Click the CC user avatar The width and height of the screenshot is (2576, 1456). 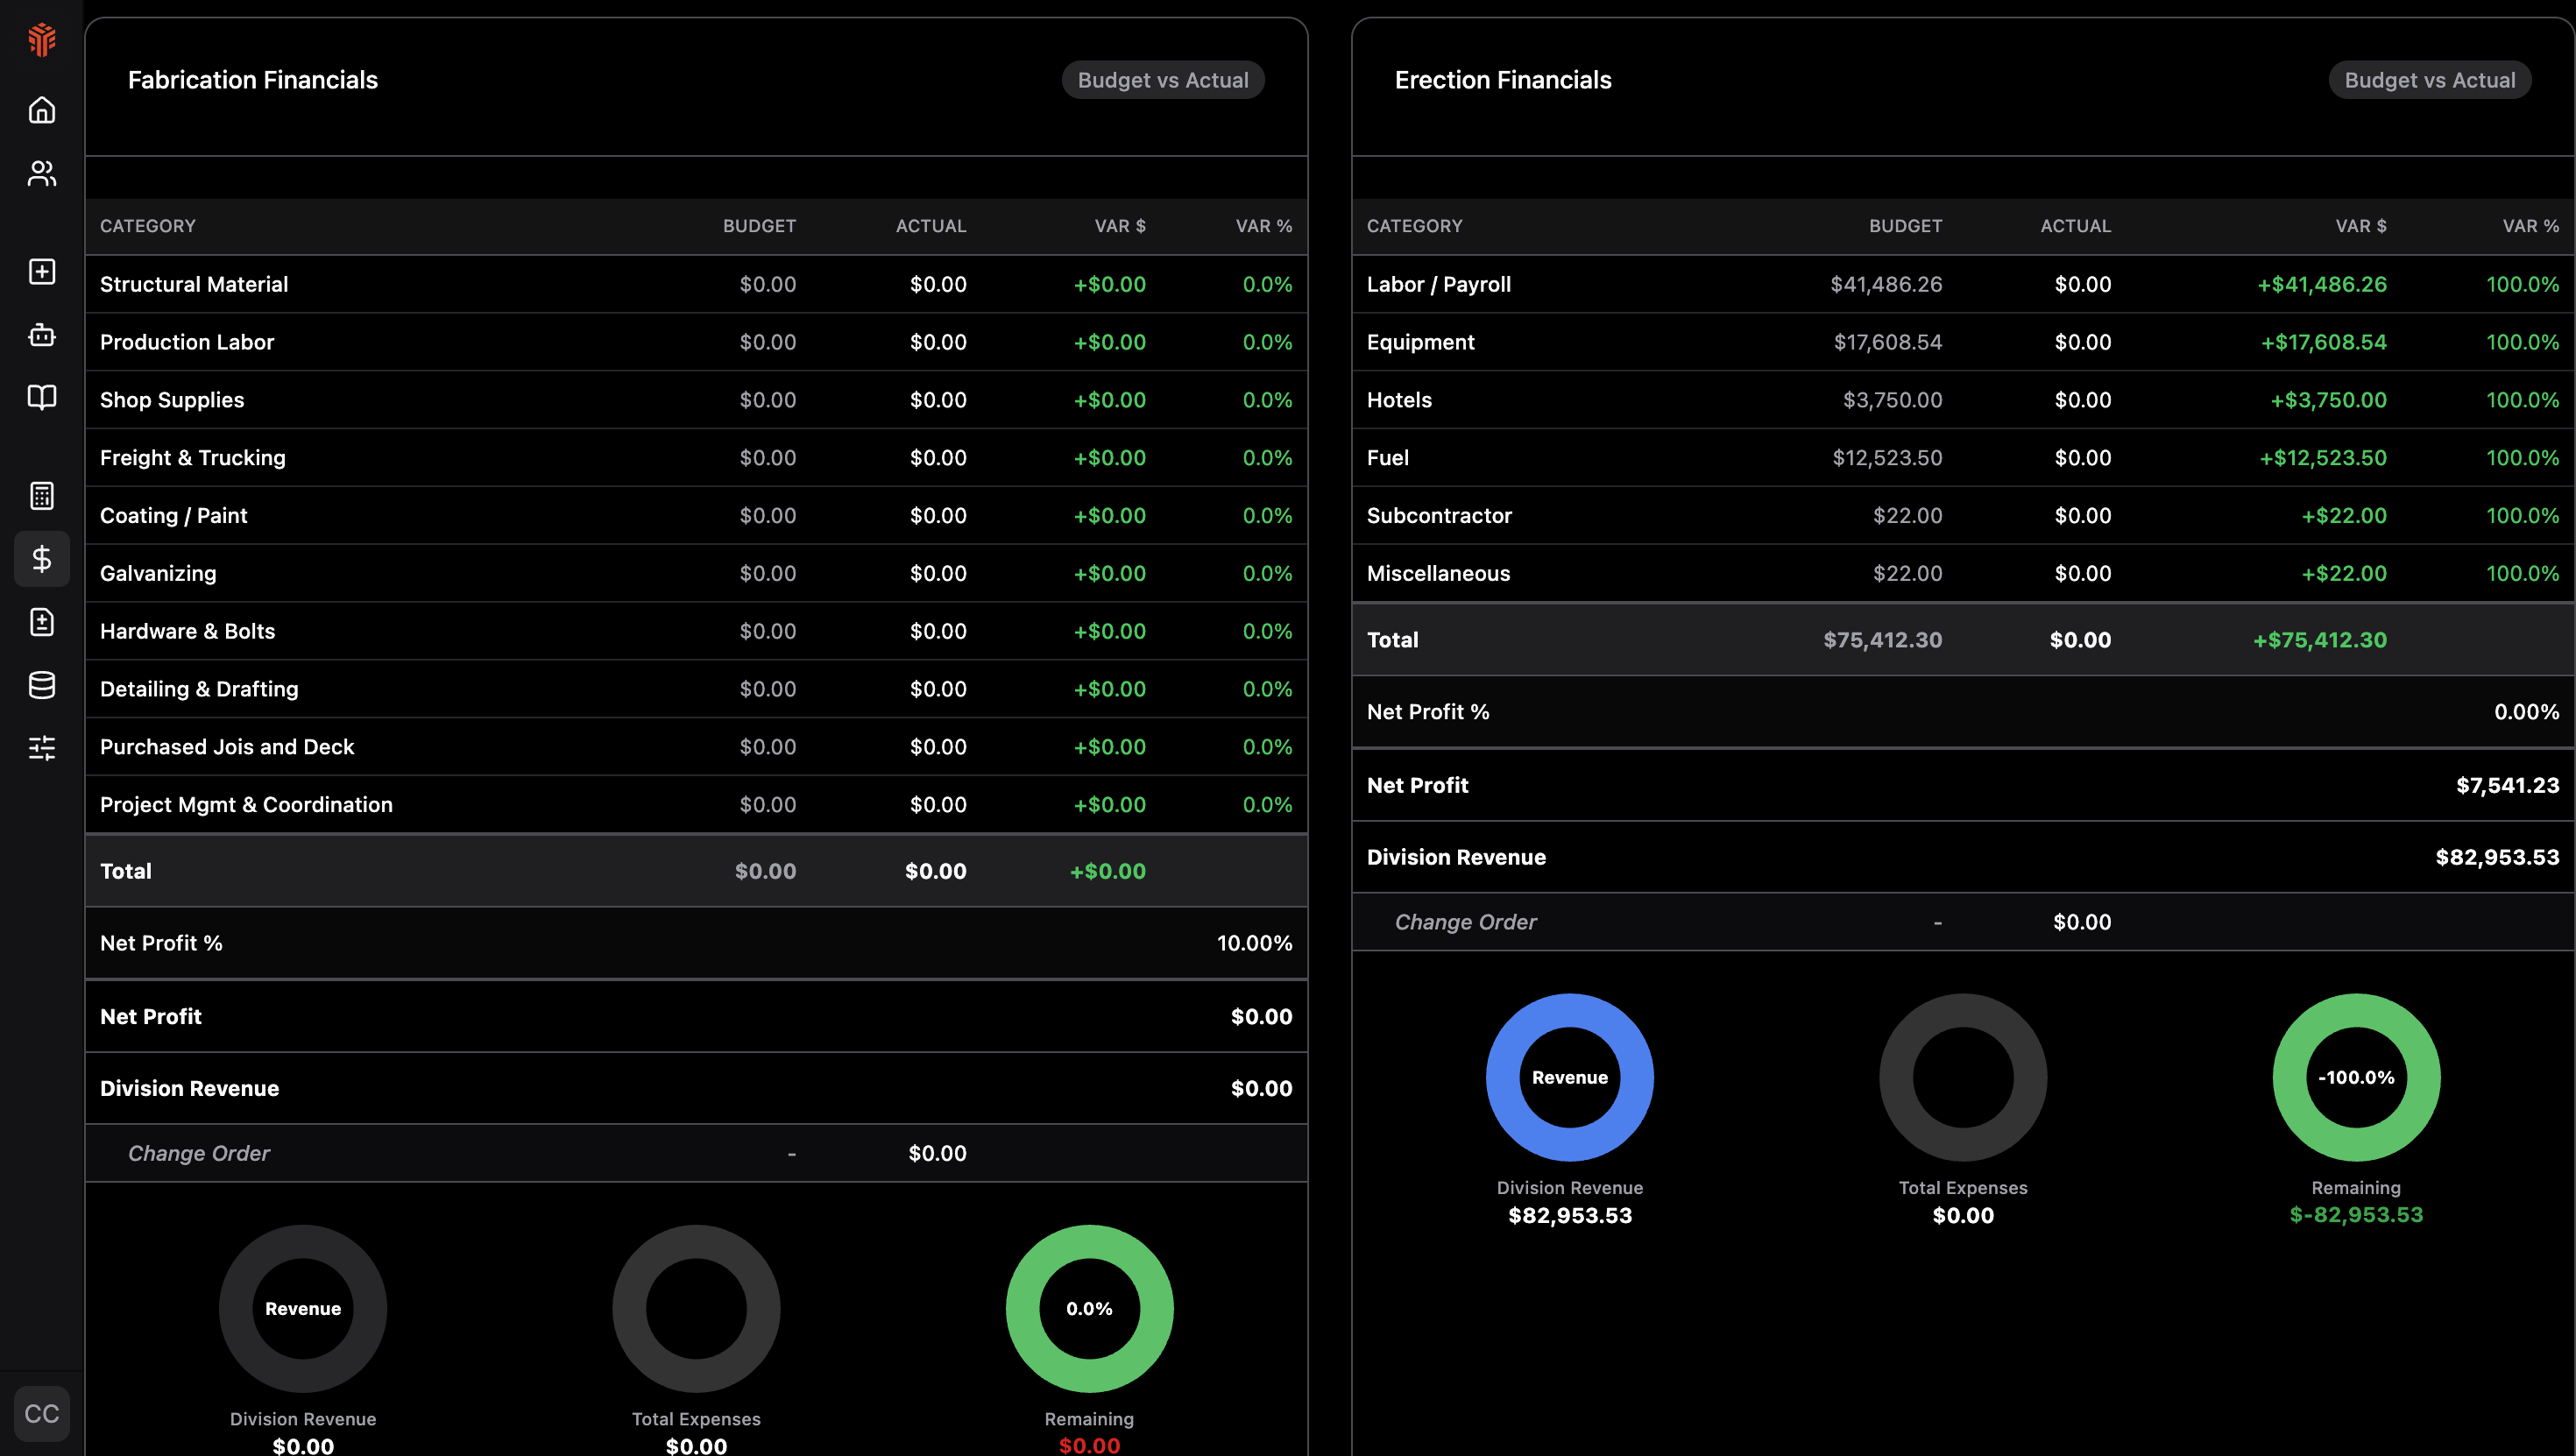point(42,1413)
